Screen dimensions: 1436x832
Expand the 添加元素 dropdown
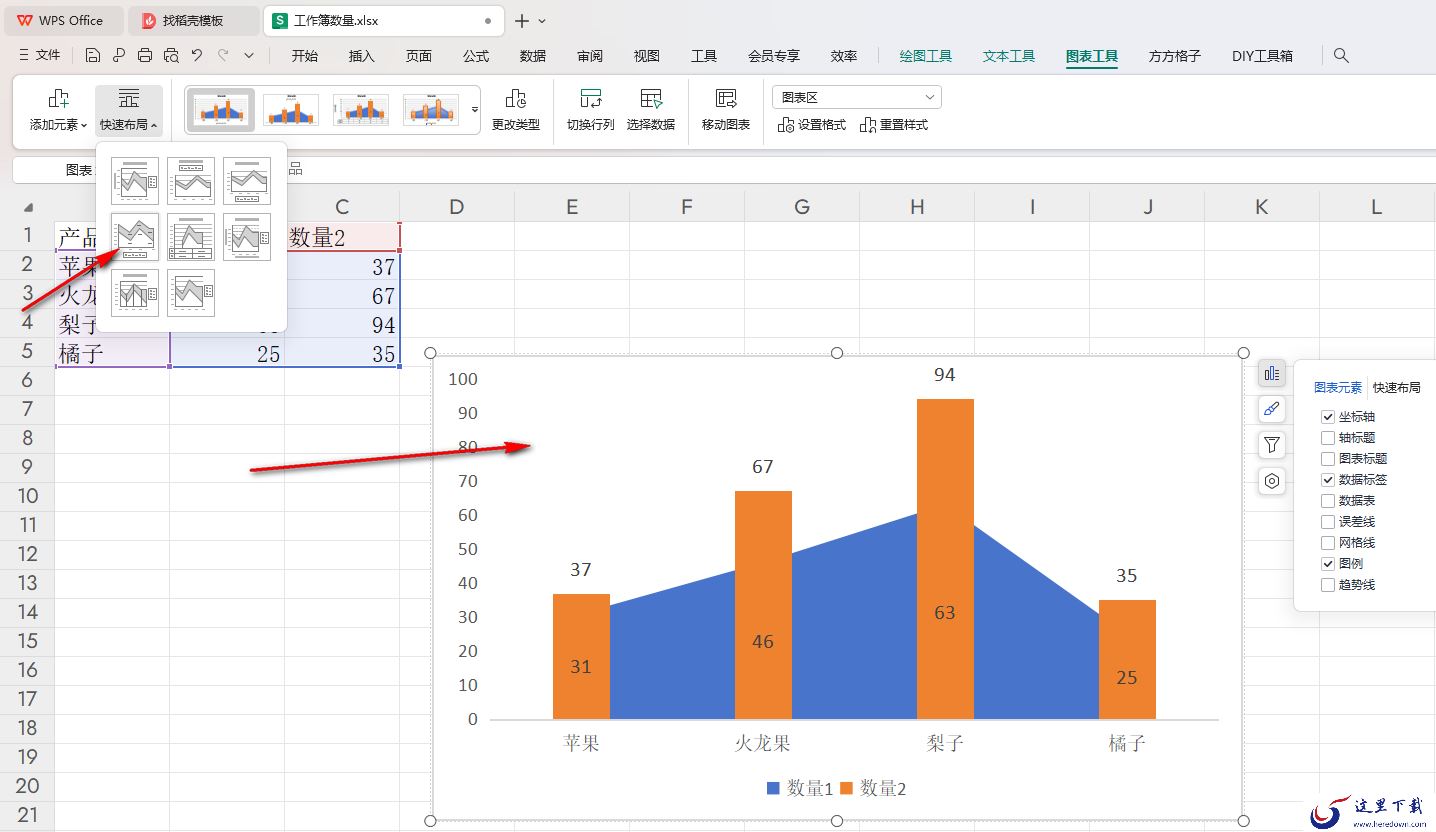pyautogui.click(x=58, y=125)
